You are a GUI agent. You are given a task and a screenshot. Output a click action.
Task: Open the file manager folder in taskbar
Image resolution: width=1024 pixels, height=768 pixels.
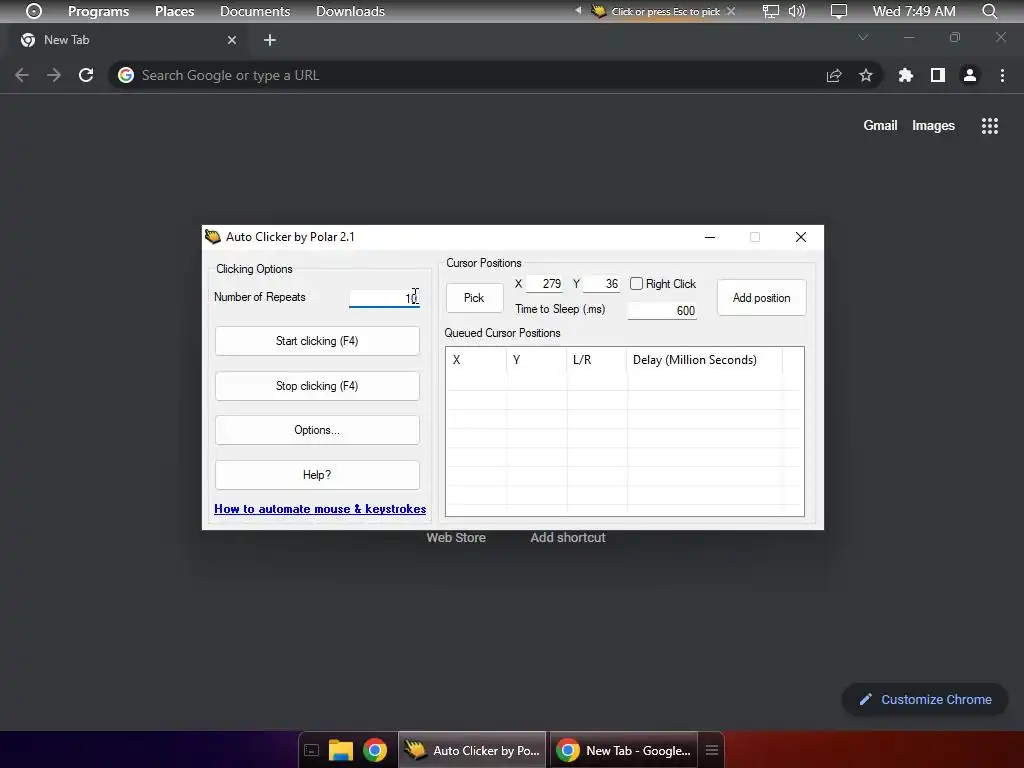[340, 750]
